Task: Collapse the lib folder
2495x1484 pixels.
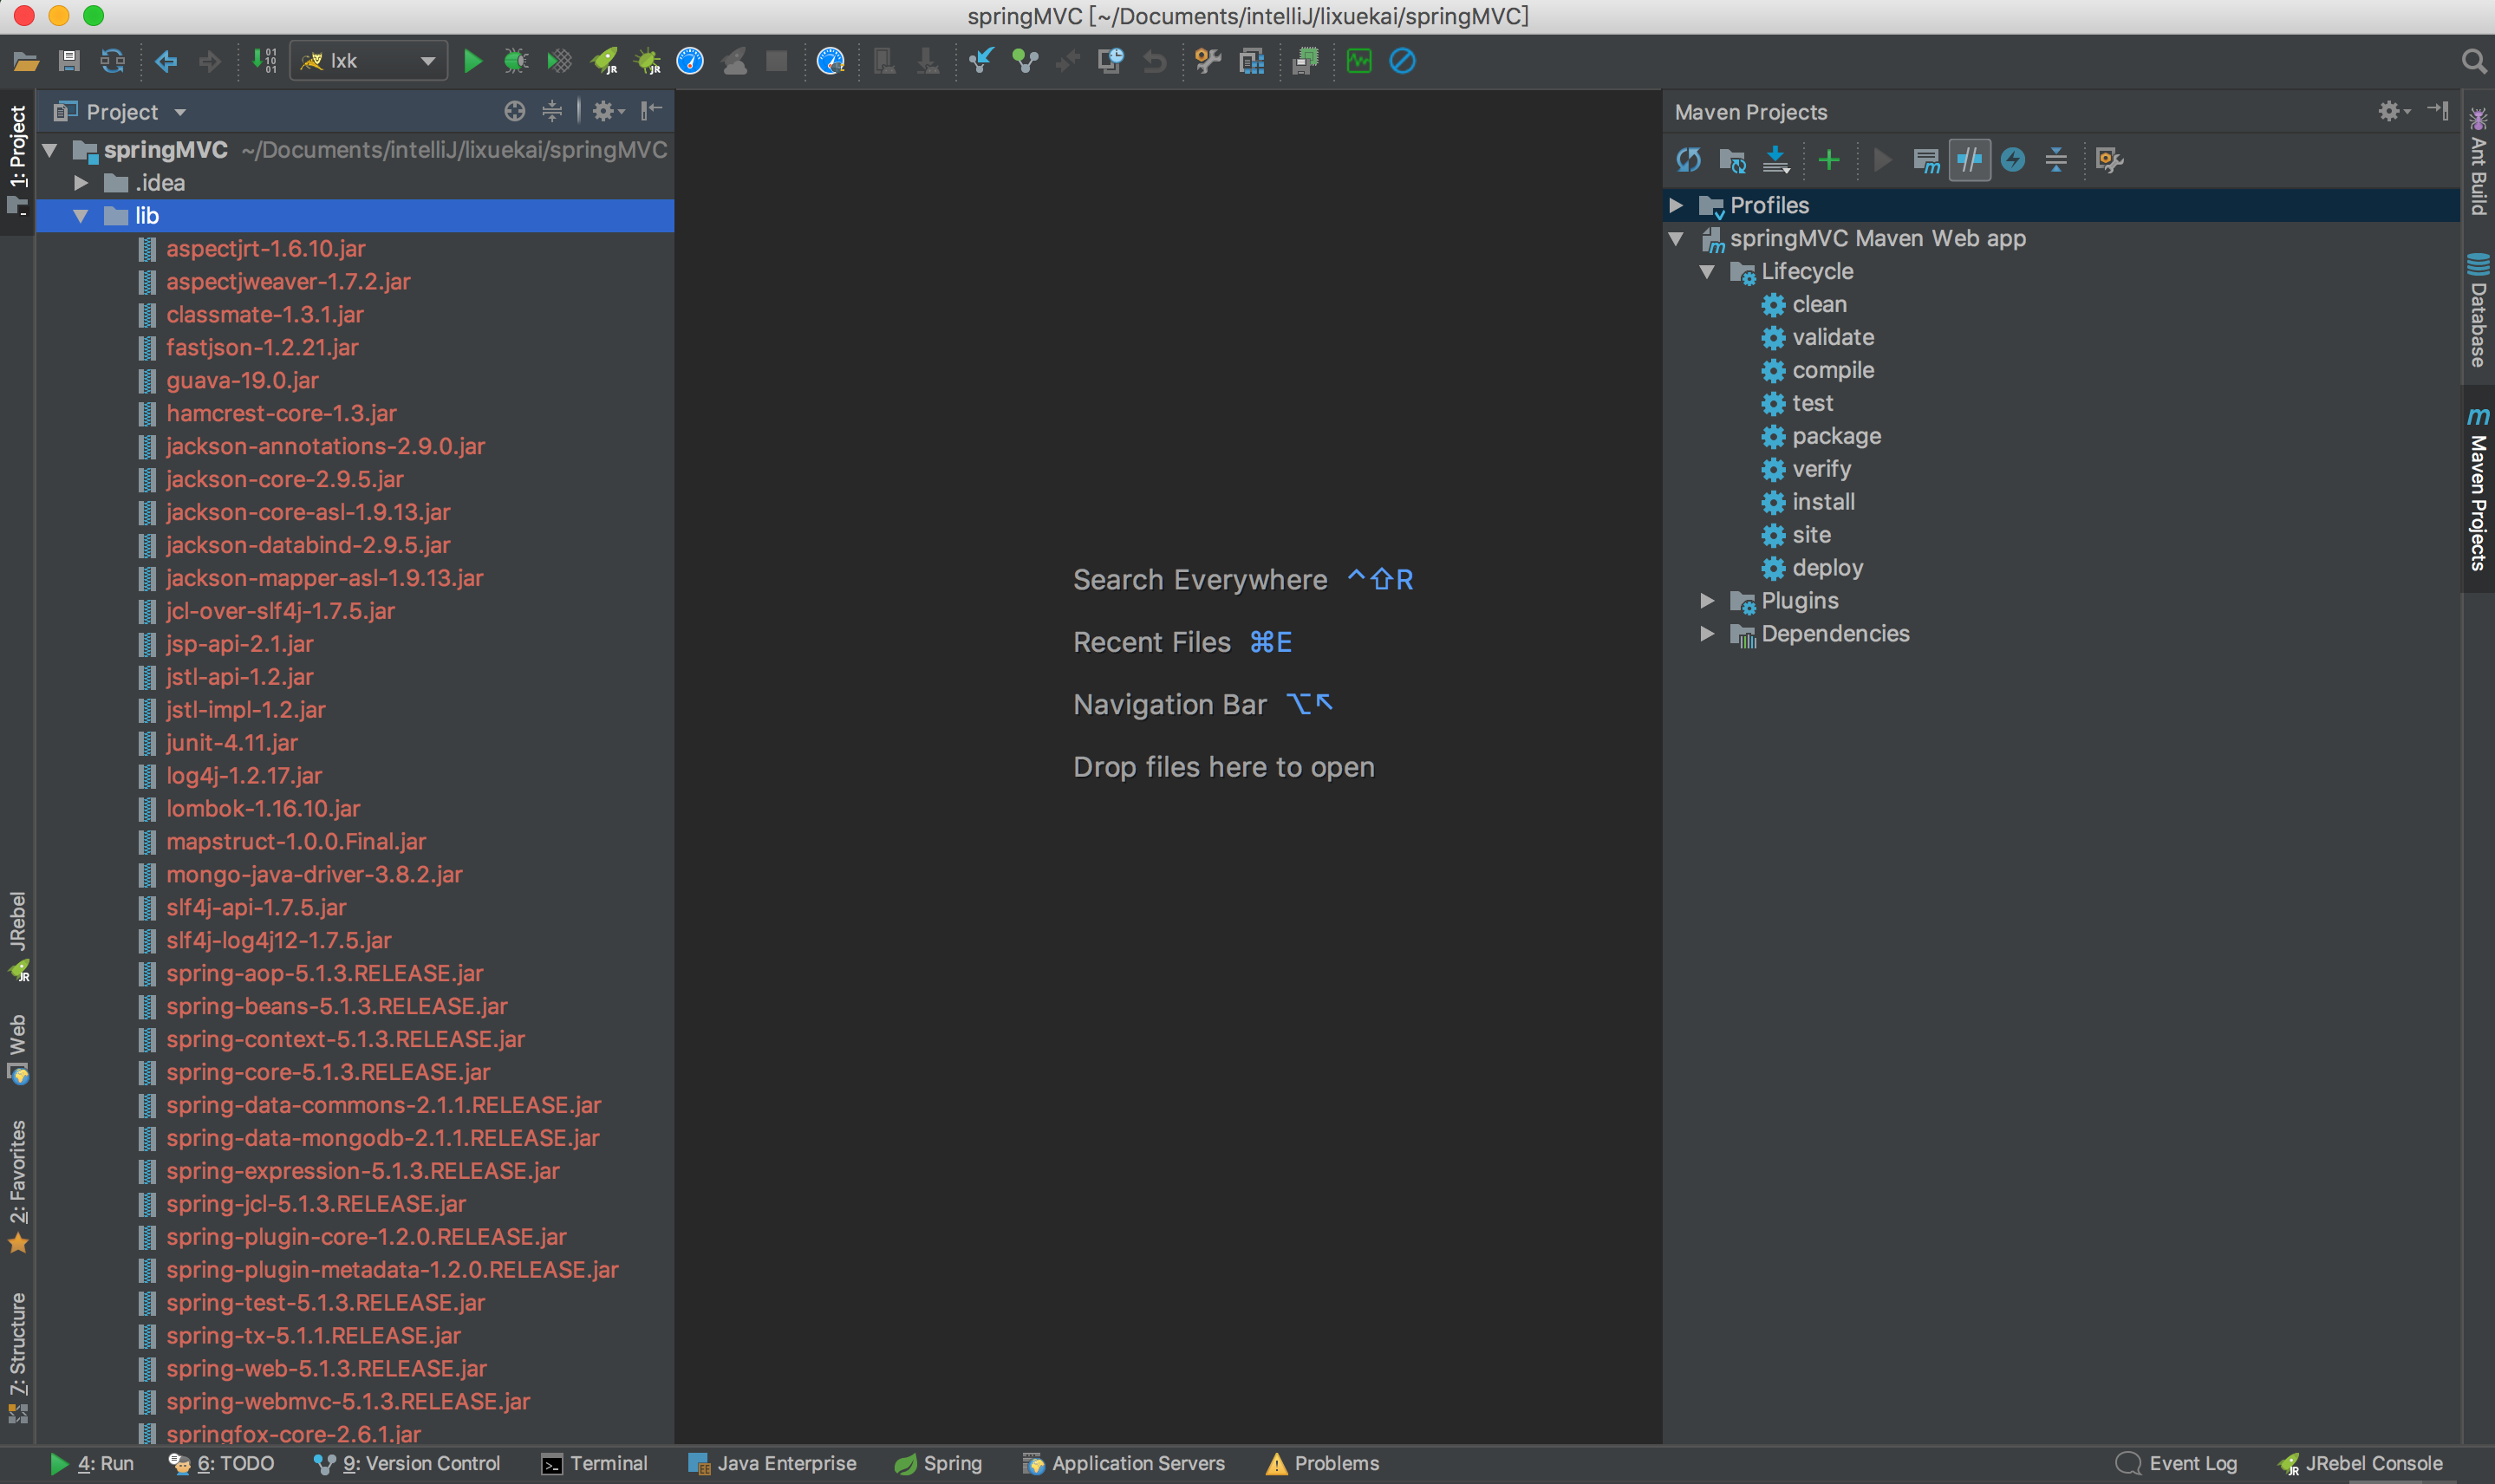Action: click(x=81, y=216)
